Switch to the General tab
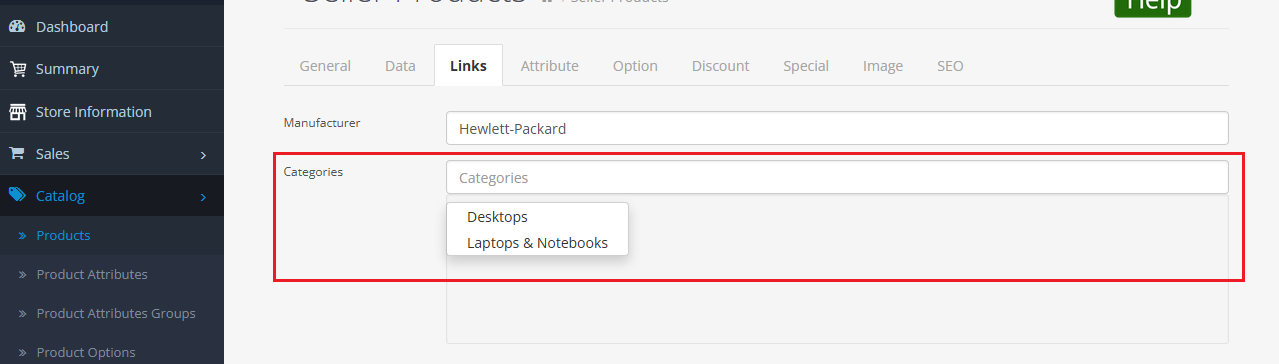Image resolution: width=1279 pixels, height=364 pixels. pyautogui.click(x=325, y=66)
